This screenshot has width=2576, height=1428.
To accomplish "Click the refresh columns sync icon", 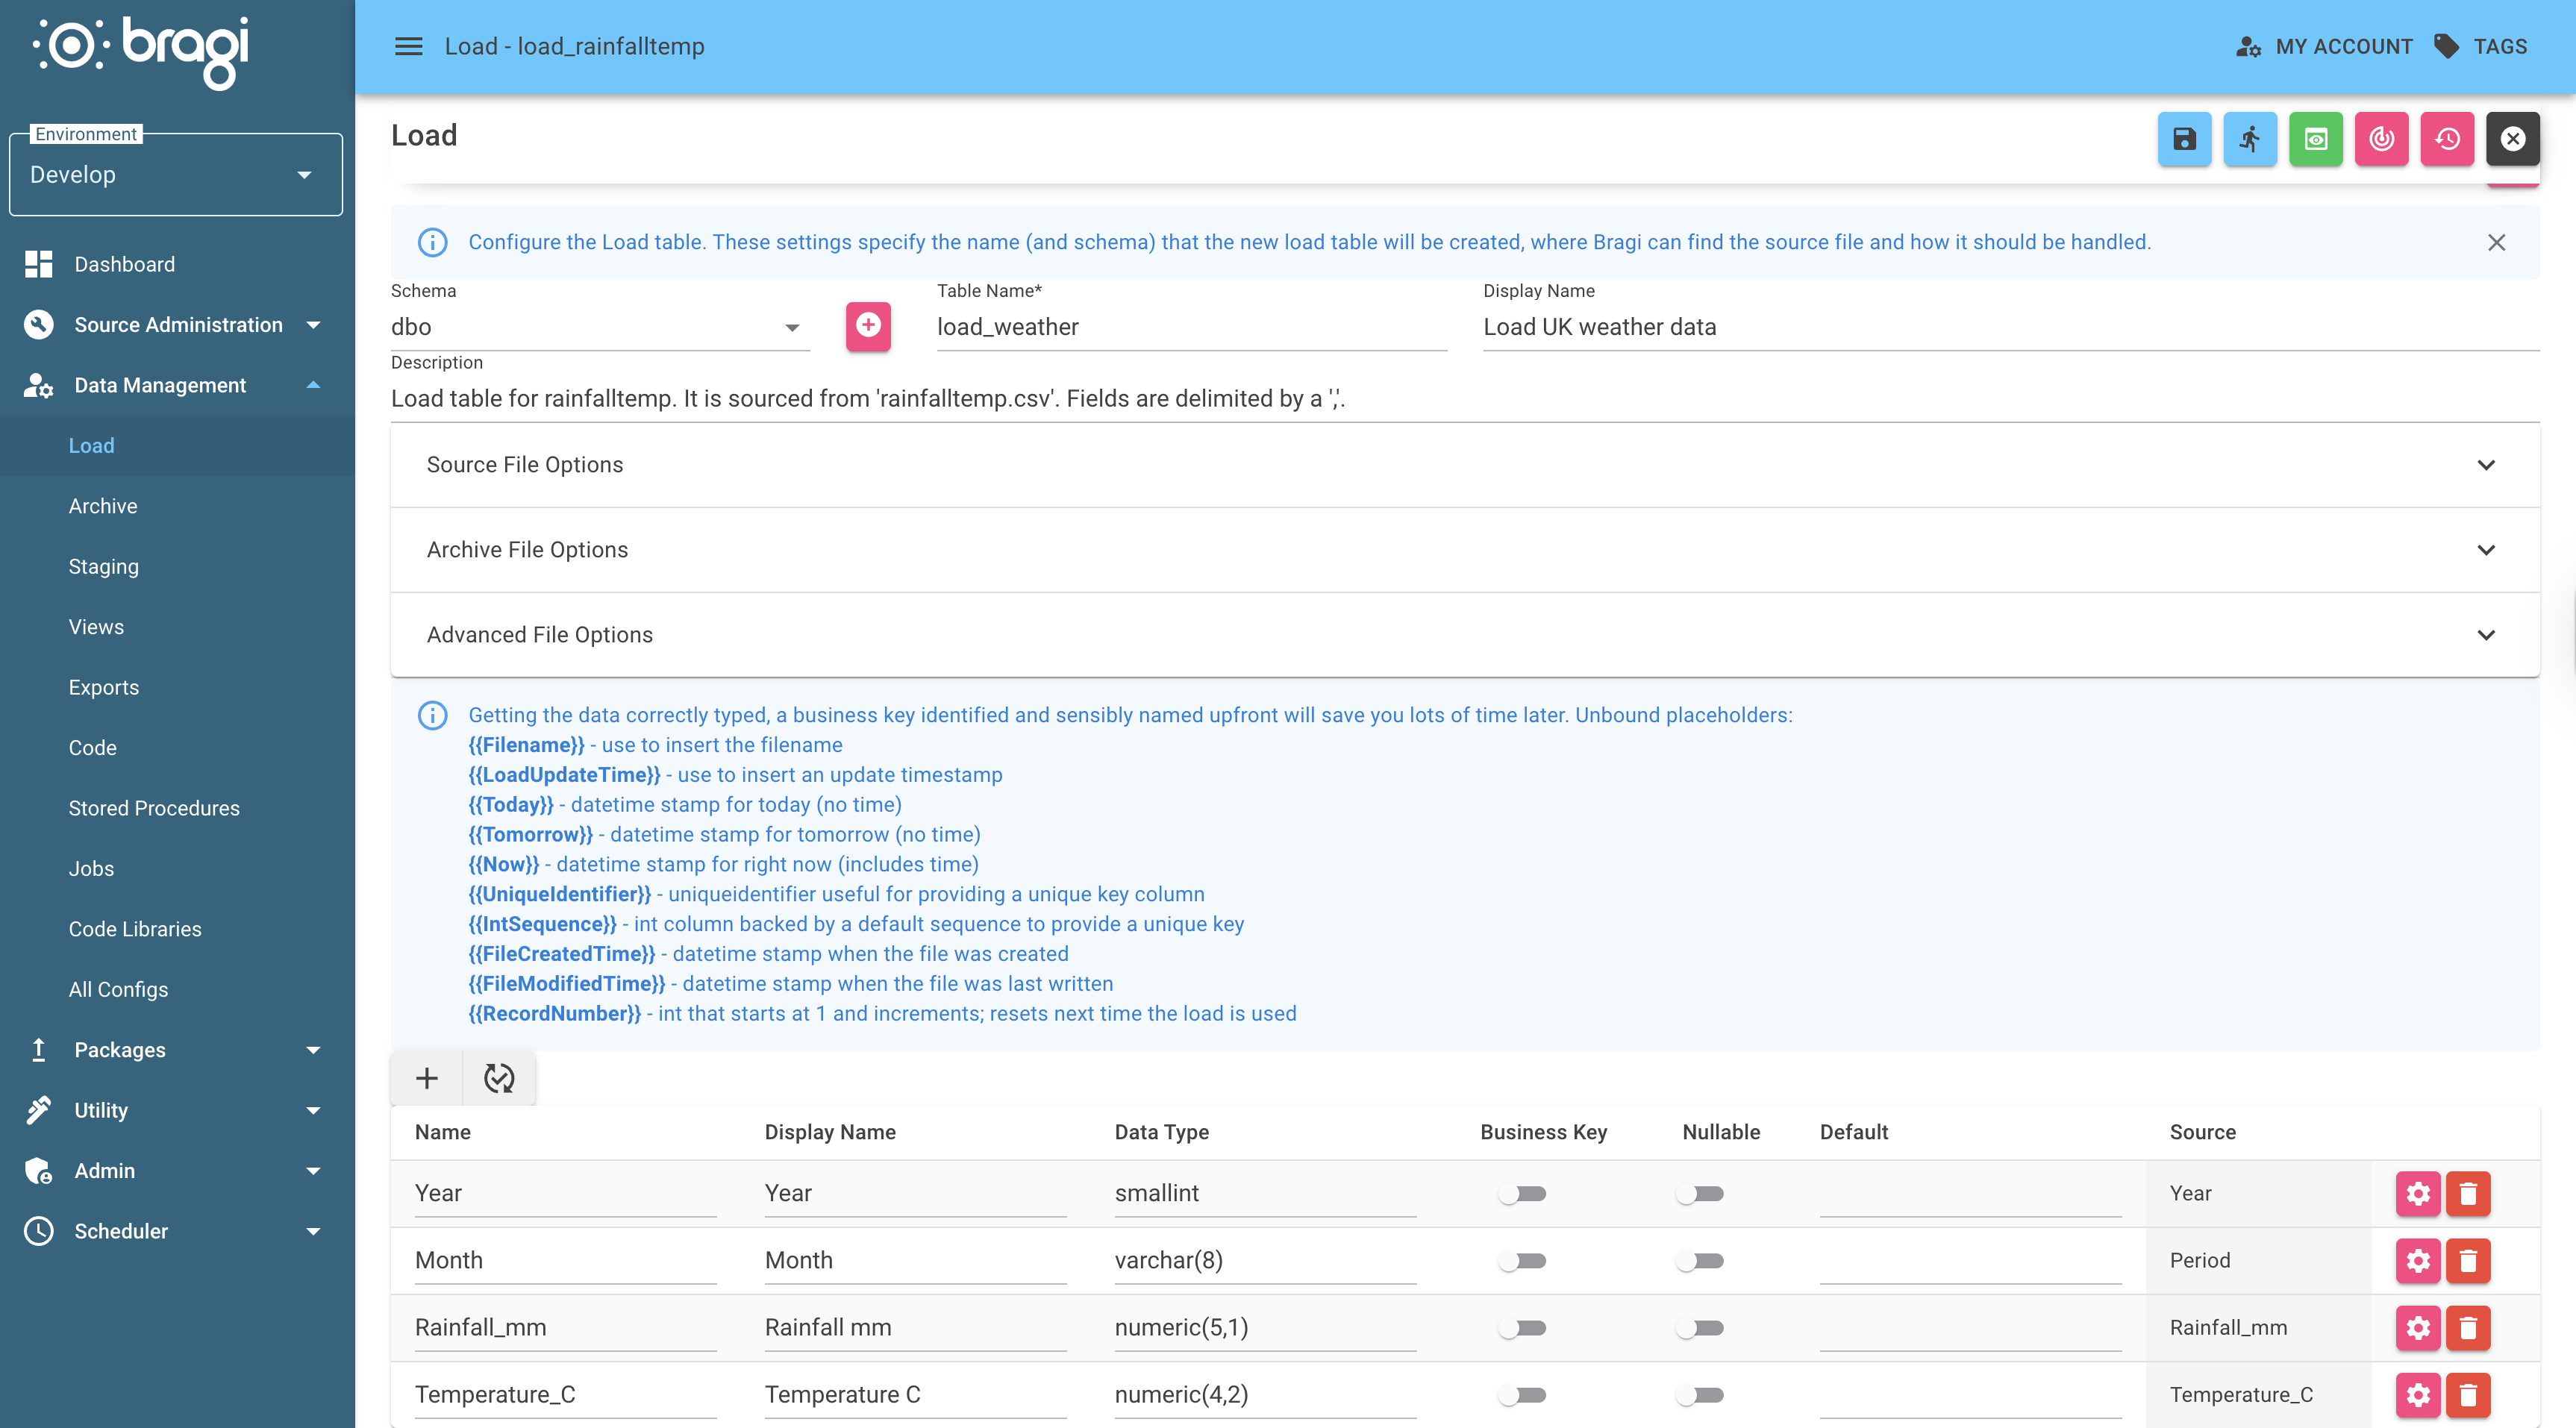I will click(x=499, y=1078).
